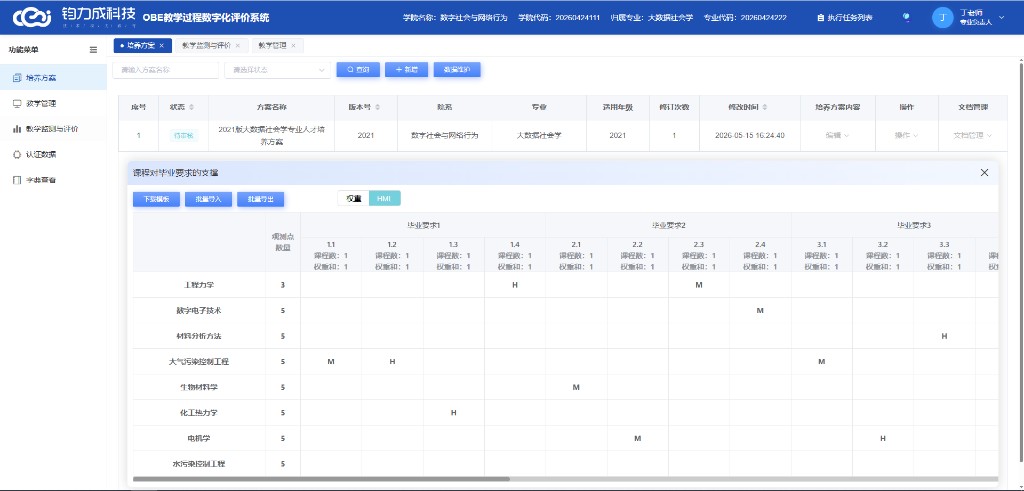Expand the user account dropdown arrow

click(1002, 18)
